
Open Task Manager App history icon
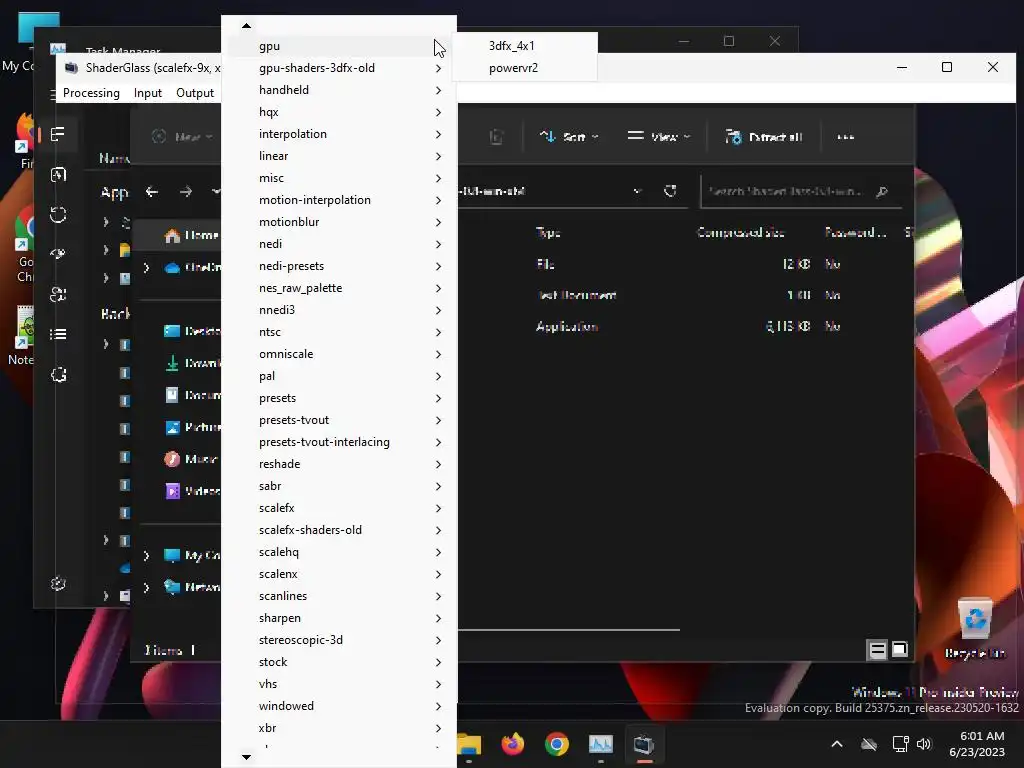[58, 214]
